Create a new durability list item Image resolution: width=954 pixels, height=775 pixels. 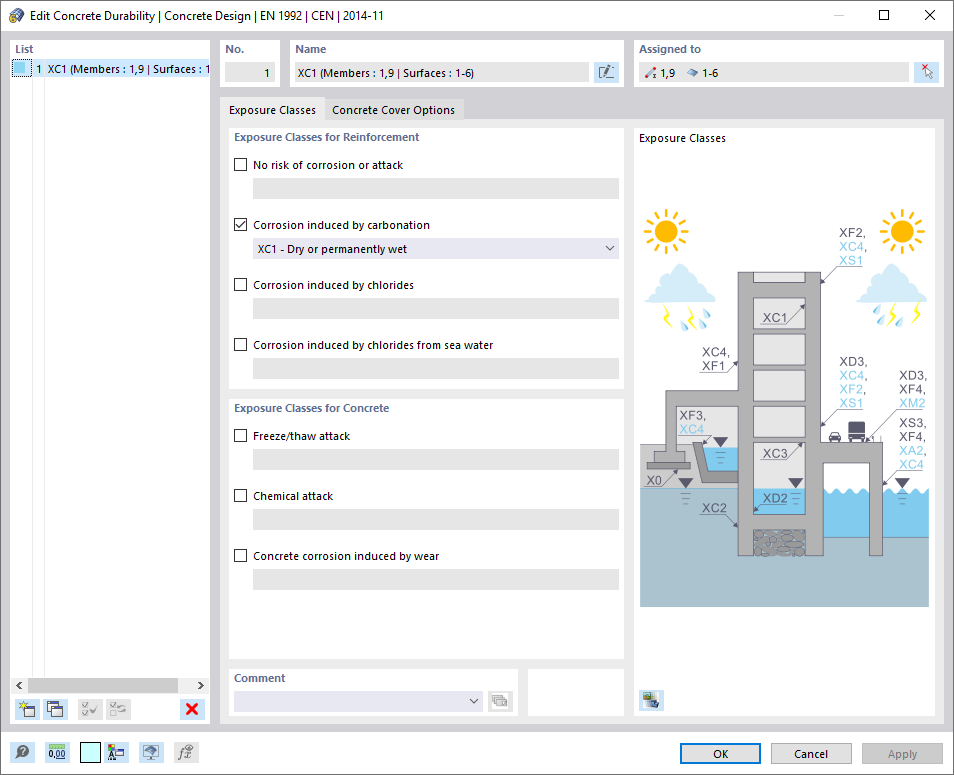click(x=27, y=709)
